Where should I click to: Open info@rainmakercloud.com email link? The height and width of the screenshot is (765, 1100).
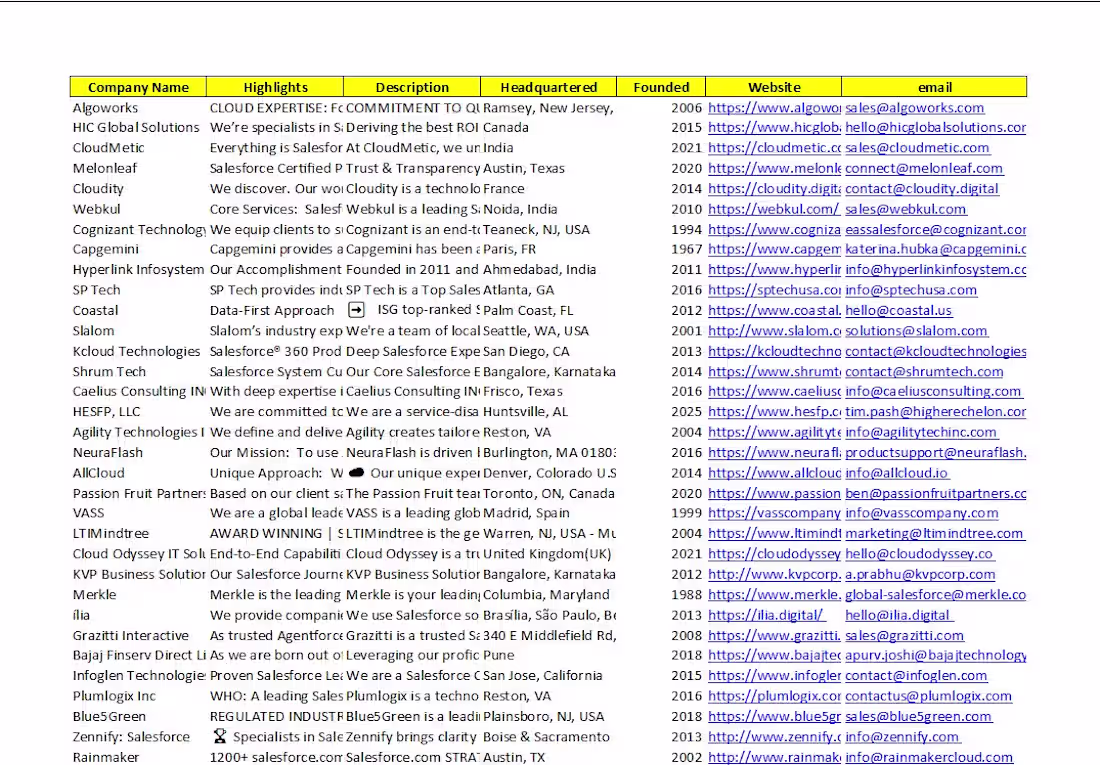929,757
